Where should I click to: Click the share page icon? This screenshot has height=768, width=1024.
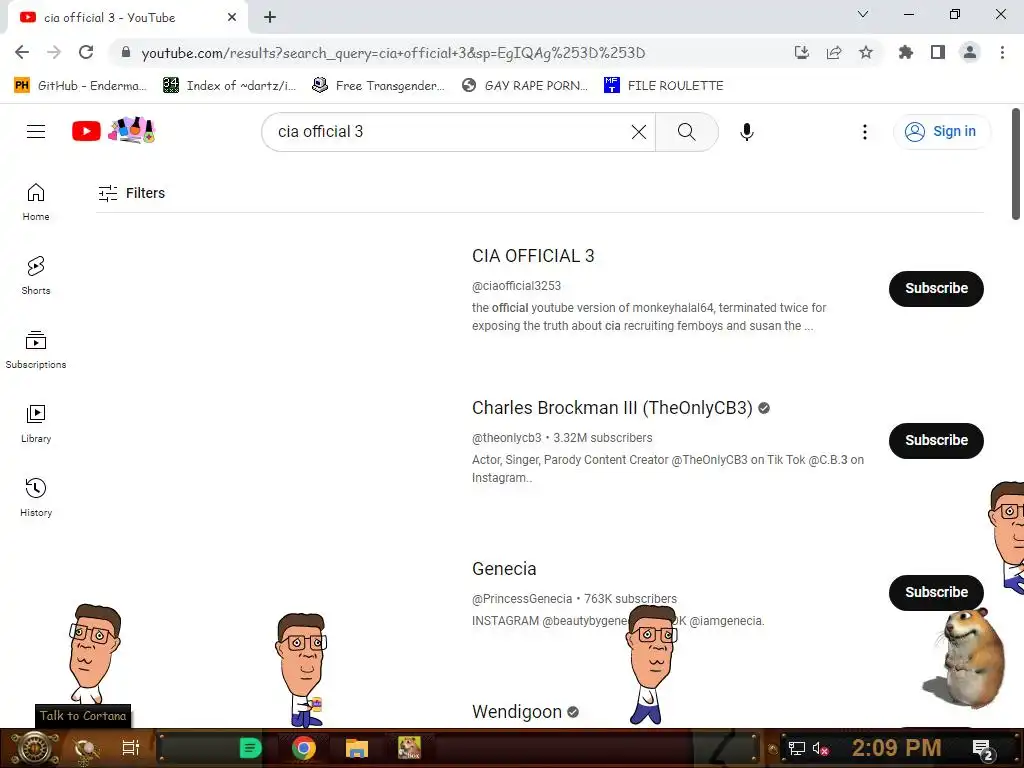[834, 52]
